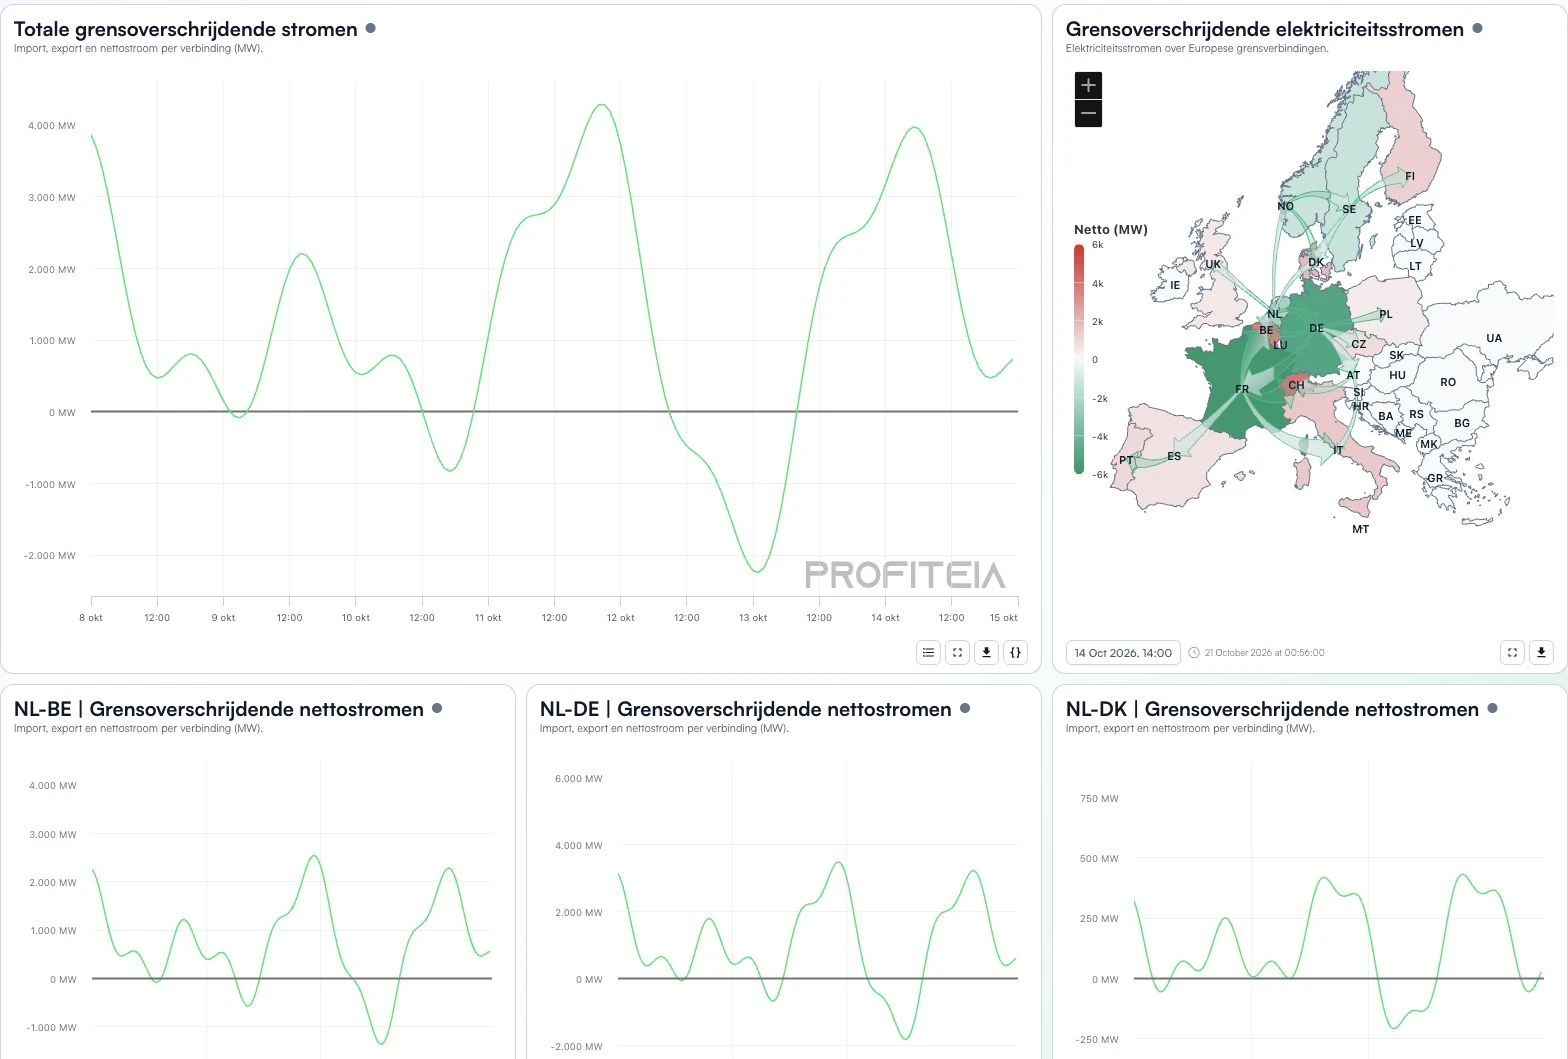Click '8 okt' on total chart x-axis

tap(91, 618)
